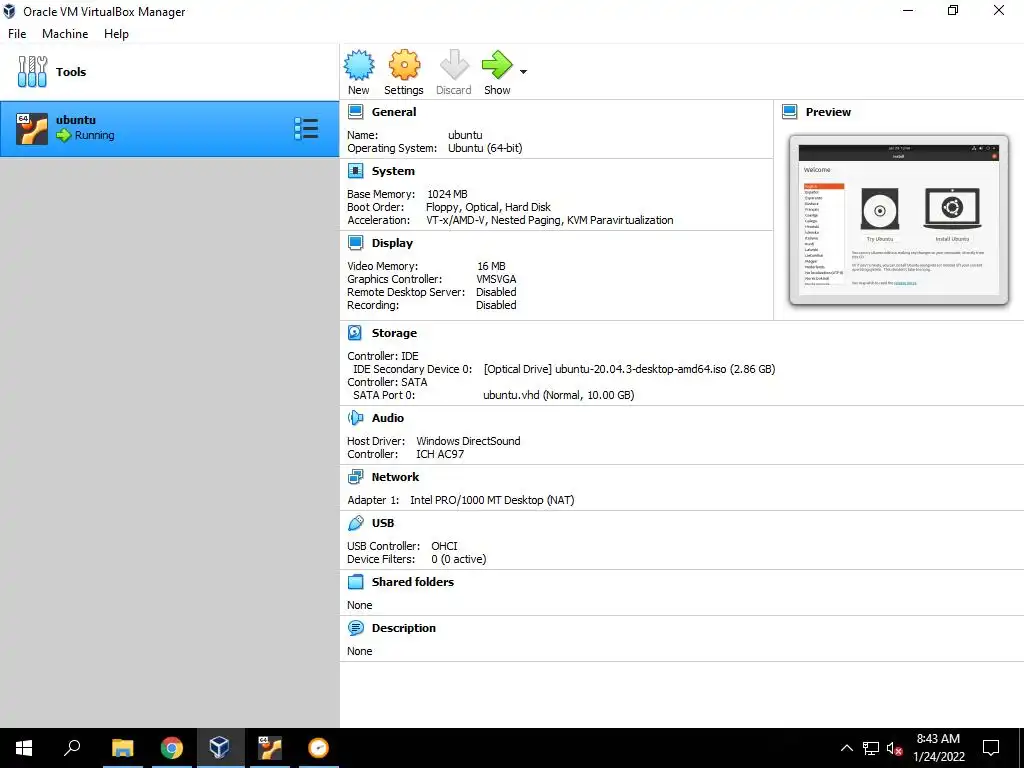1024x768 pixels.
Task: Click the New machine toolbar icon
Action: [x=359, y=65]
